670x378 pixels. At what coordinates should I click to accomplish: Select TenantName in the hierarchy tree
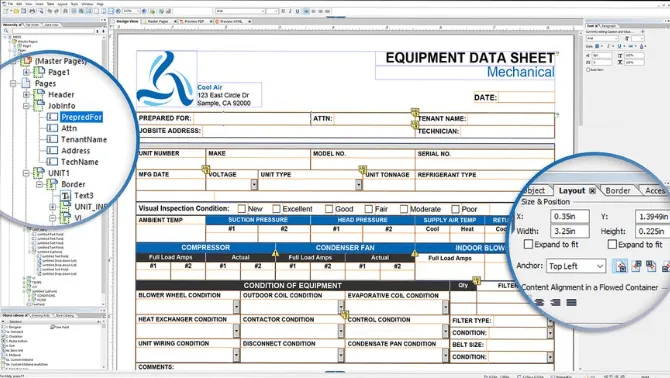pos(84,139)
